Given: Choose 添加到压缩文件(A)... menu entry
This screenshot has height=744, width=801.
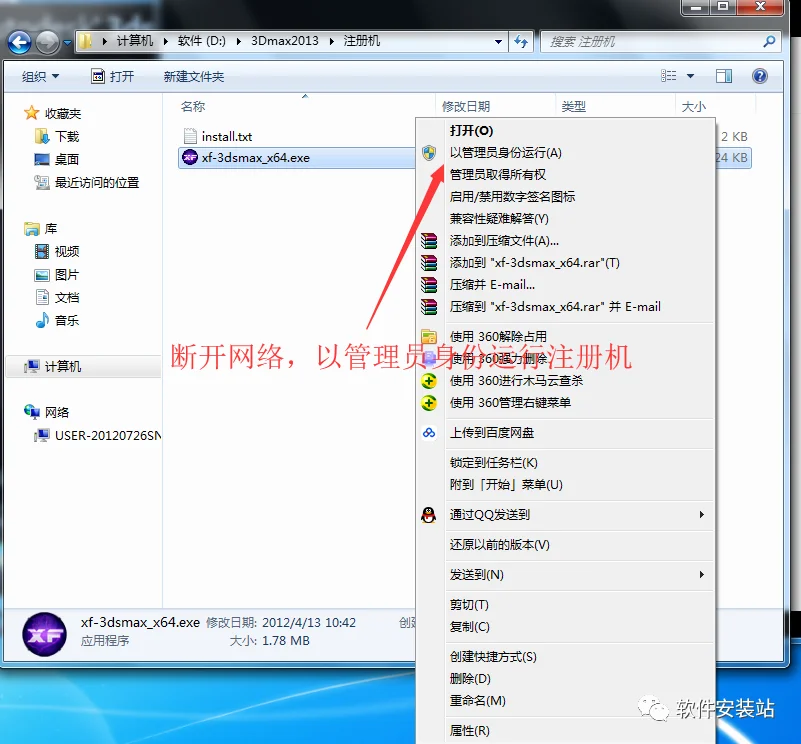Looking at the screenshot, I should 566,241.
